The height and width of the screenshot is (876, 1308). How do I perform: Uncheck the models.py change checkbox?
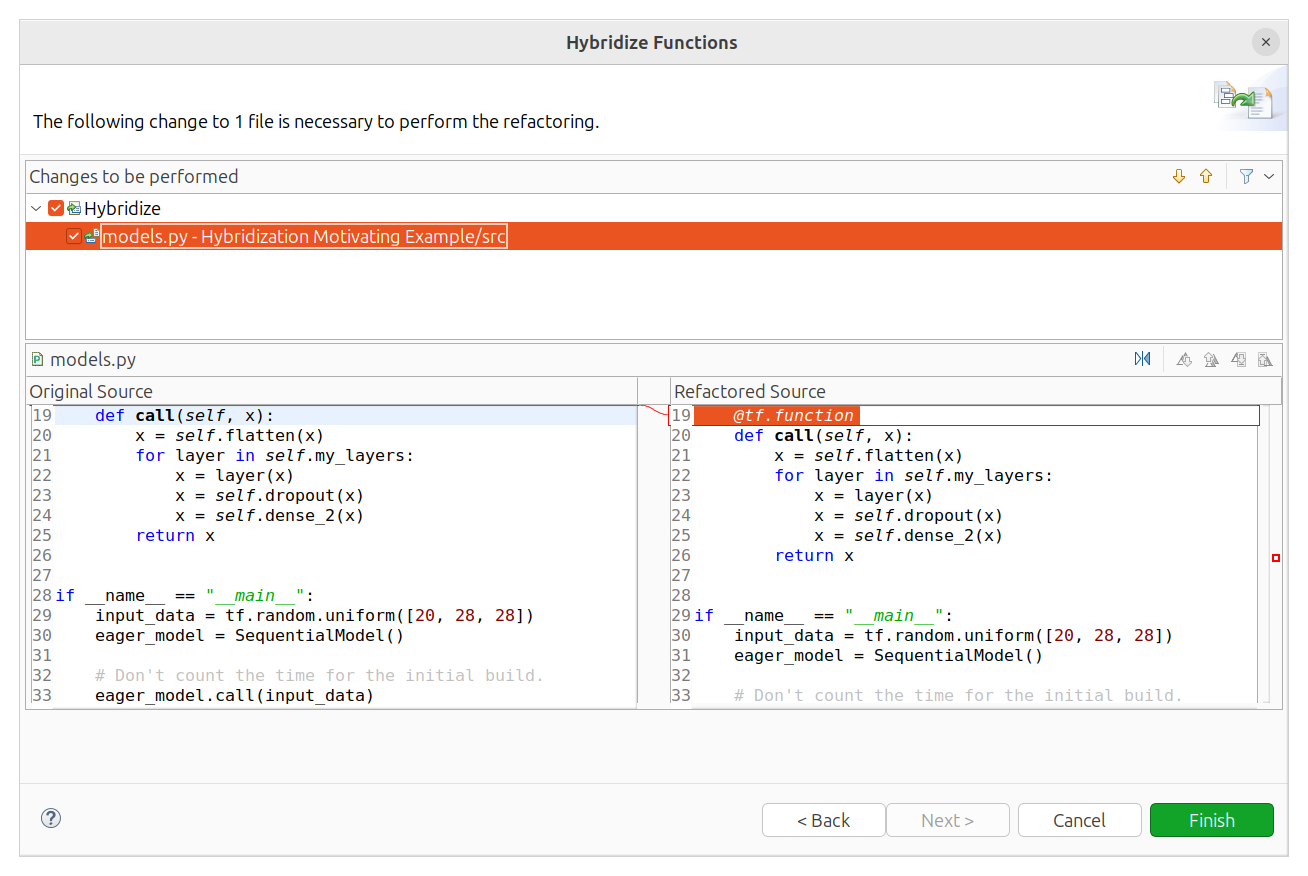[73, 236]
